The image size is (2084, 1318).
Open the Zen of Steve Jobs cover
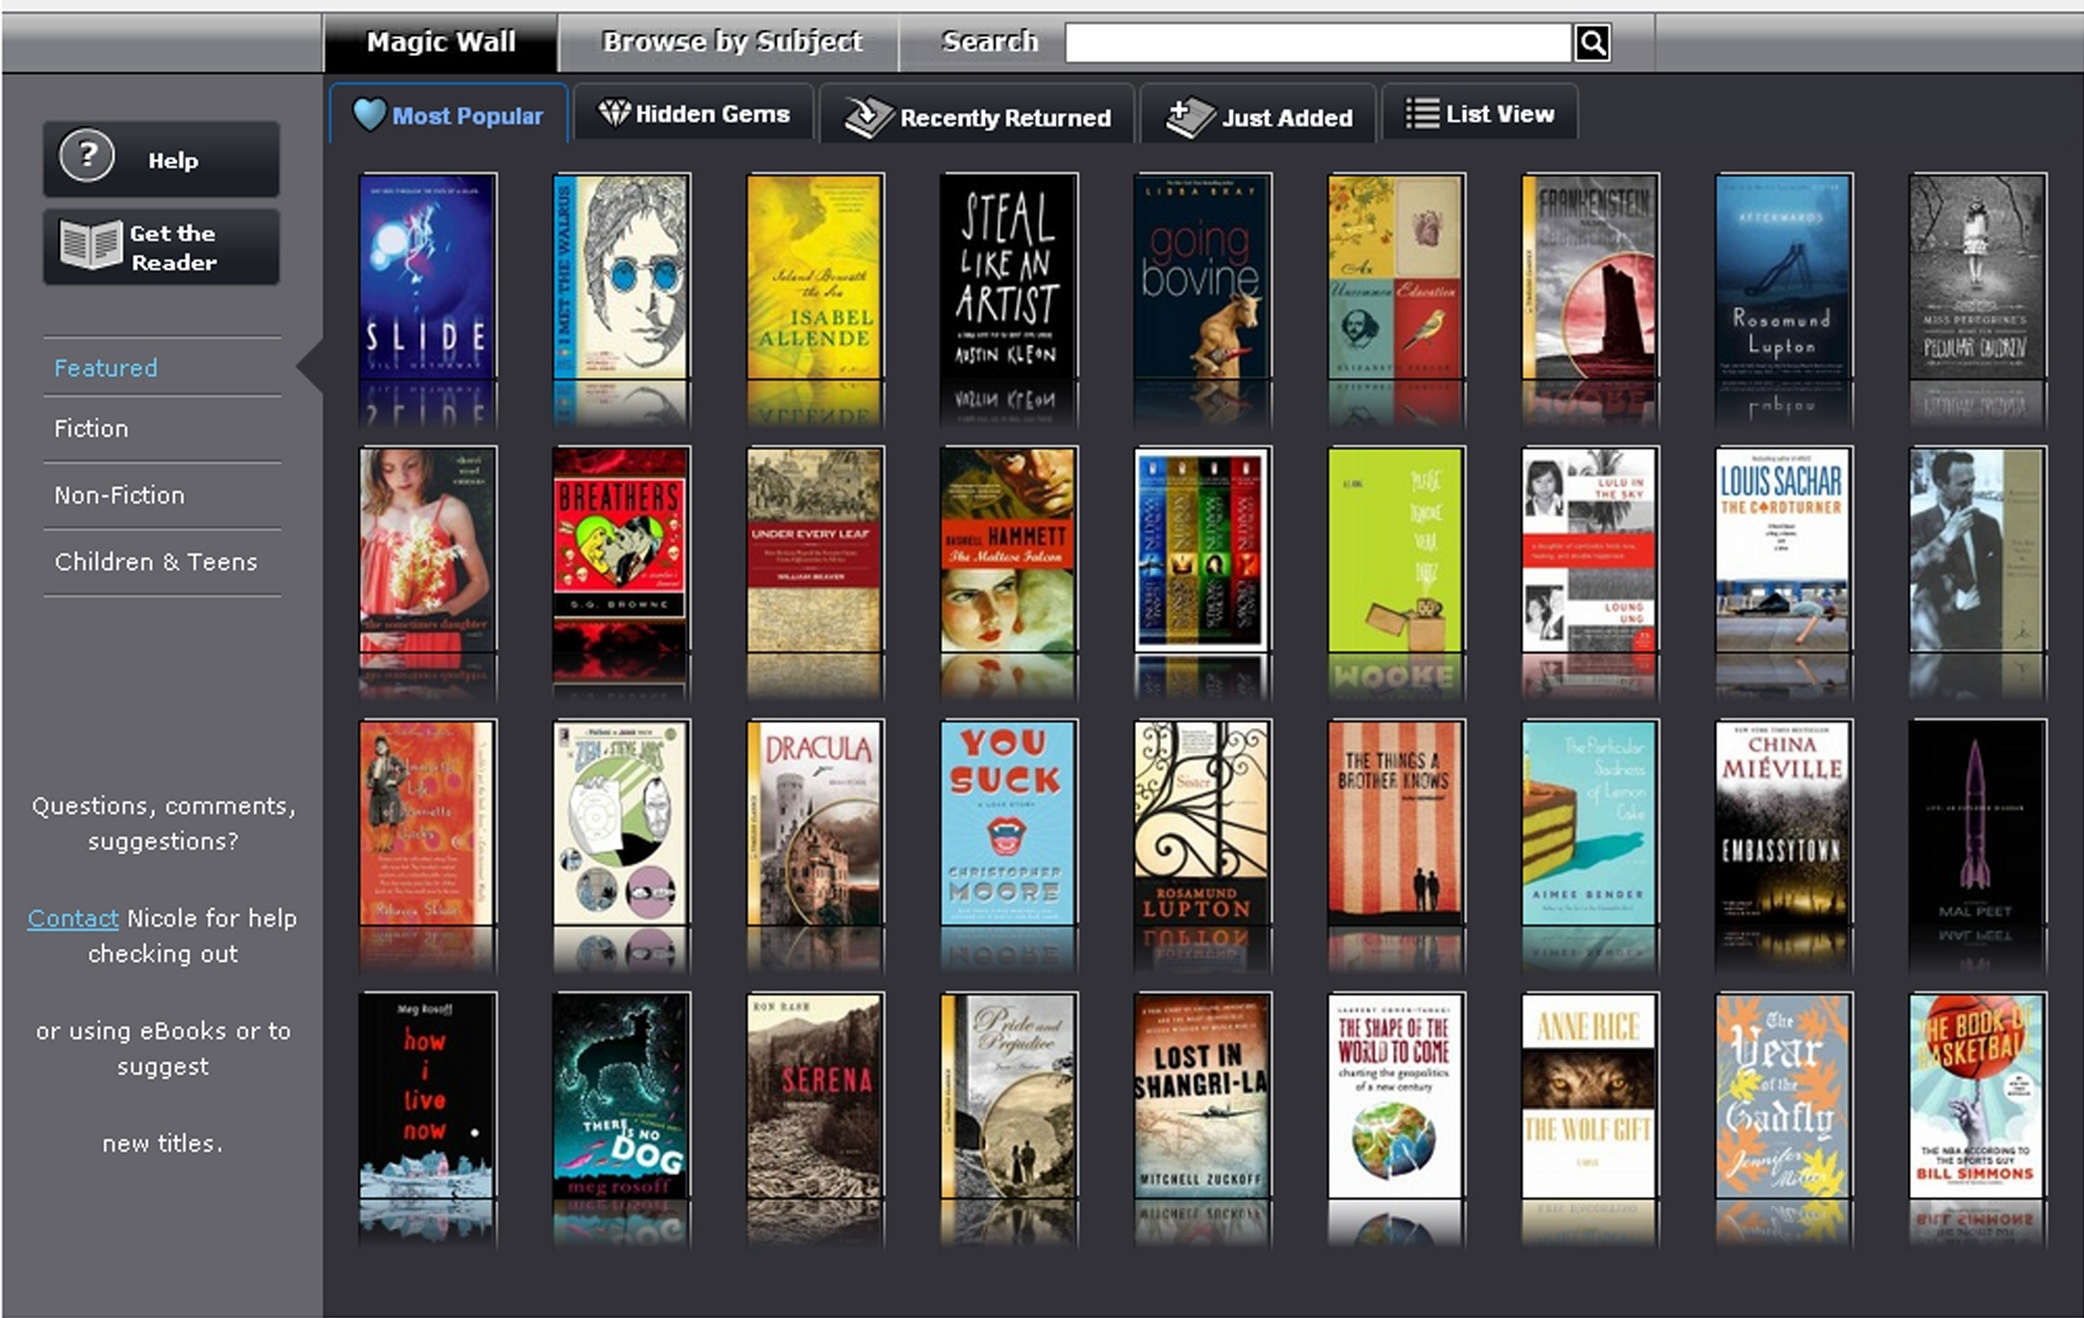620,823
